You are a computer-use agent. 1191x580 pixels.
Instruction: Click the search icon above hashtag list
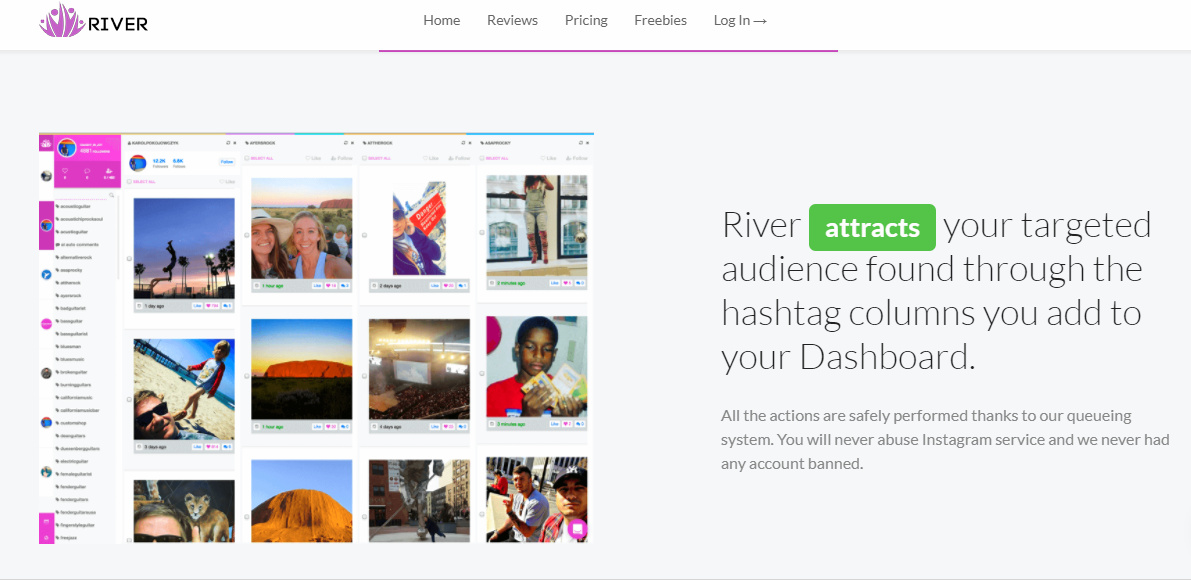[112, 196]
